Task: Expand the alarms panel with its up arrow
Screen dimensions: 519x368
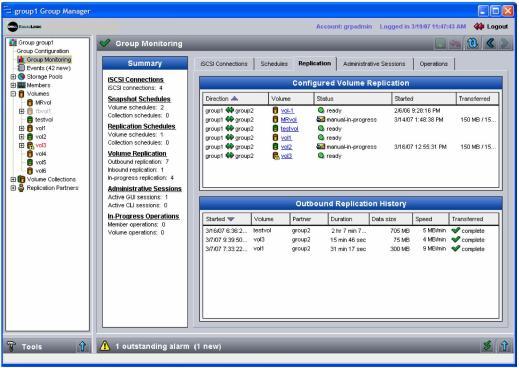Action: (x=504, y=346)
